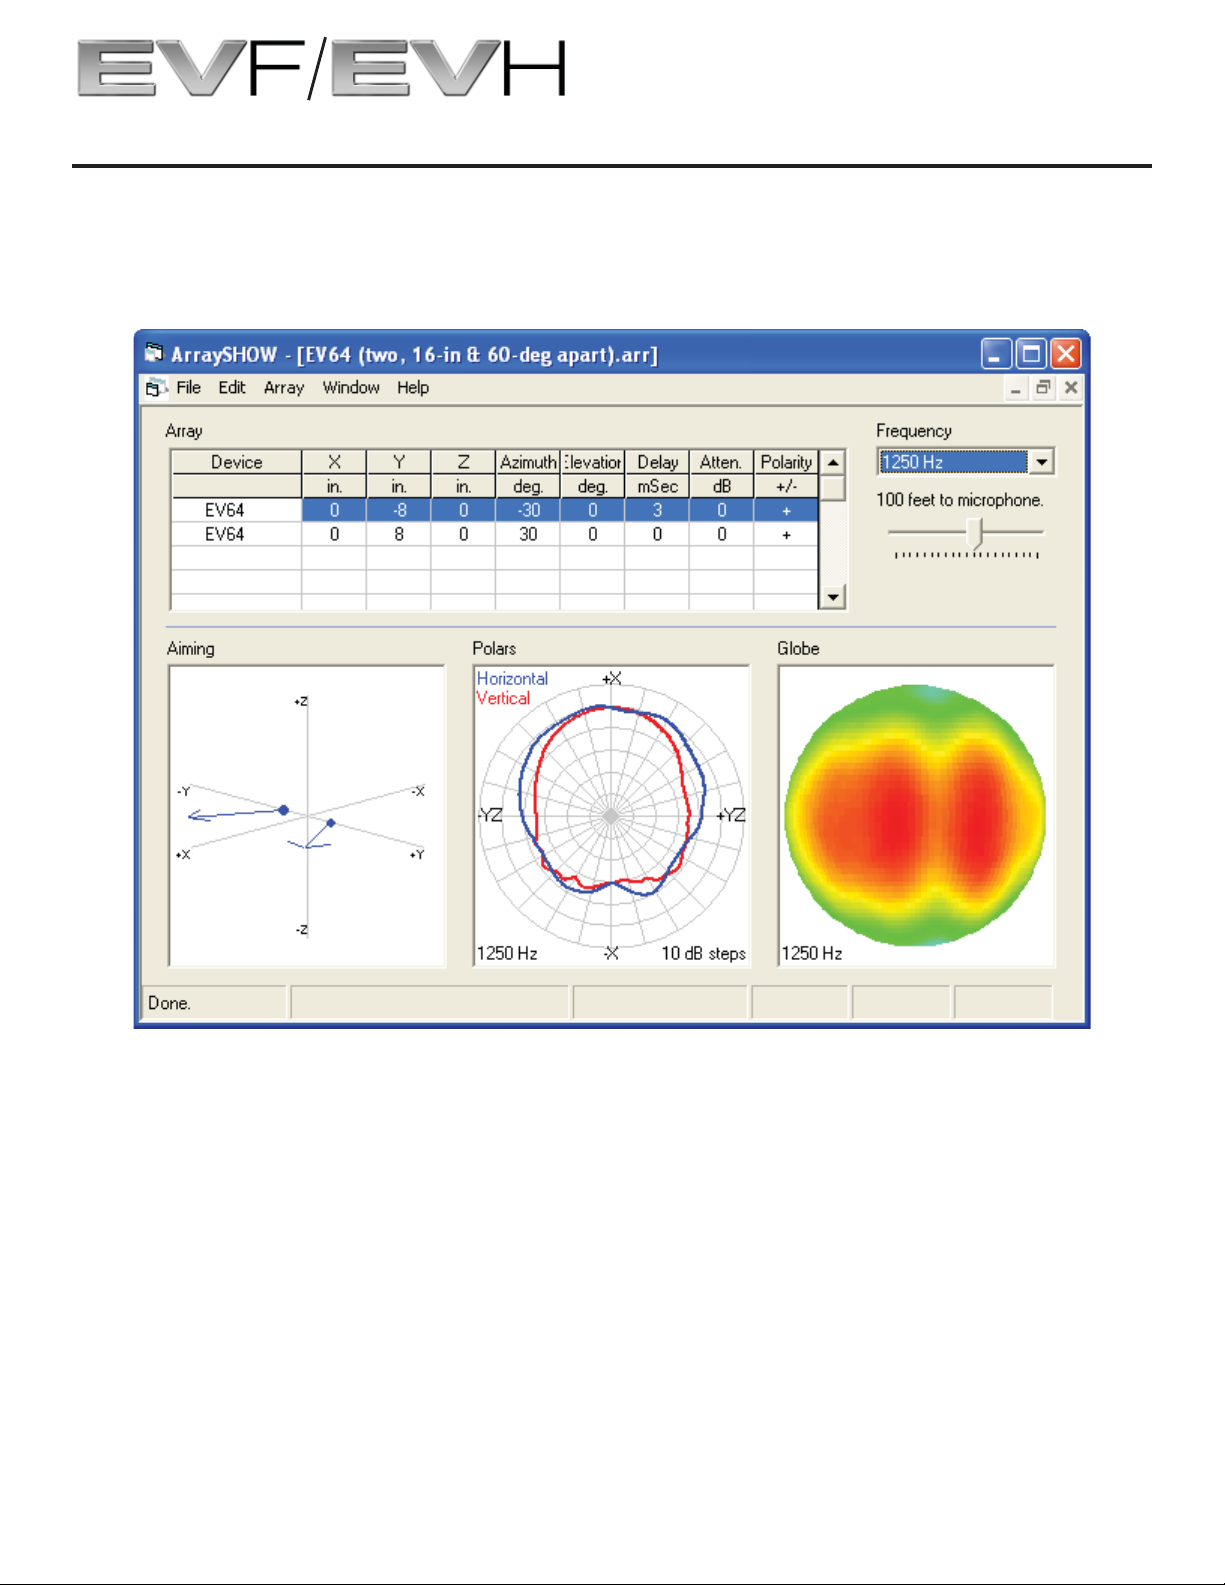
Task: Click the Delay column header
Action: click(657, 462)
